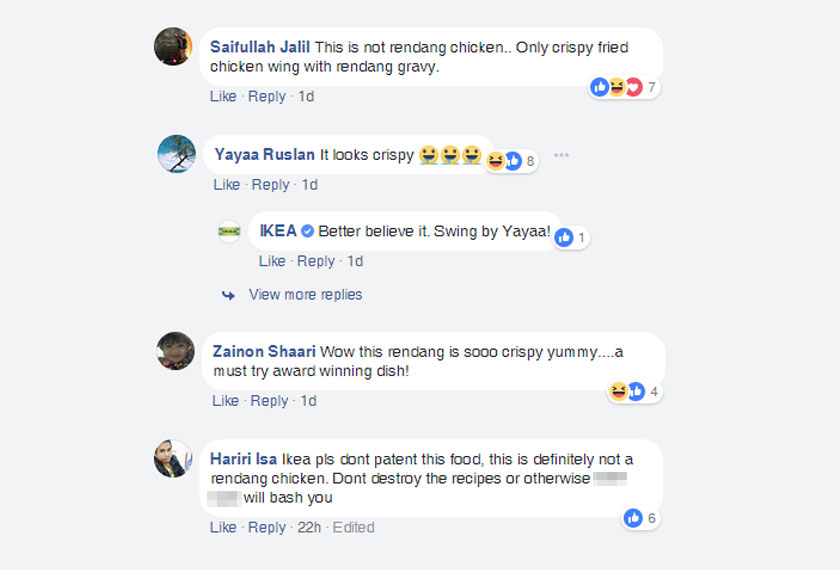Screen dimensions: 840x570
Task: Click the like count on Hariri Isa's comment
Action: pos(640,518)
